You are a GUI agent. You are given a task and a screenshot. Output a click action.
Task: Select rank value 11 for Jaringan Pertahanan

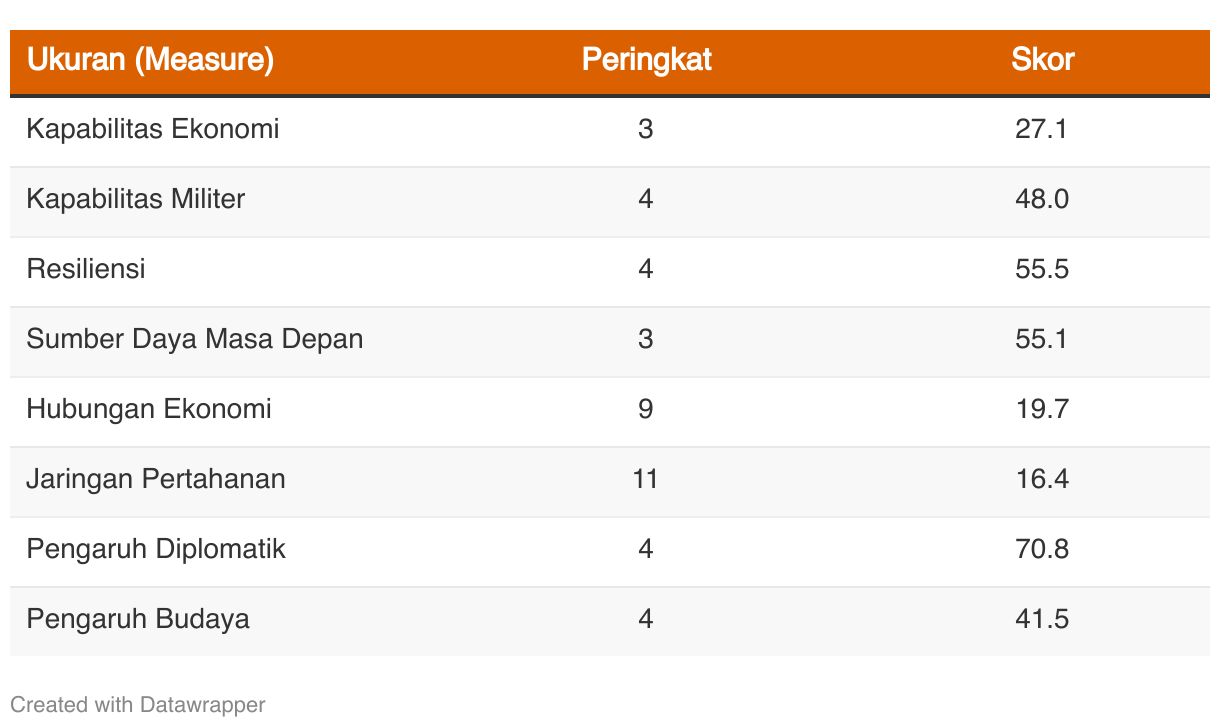pos(646,479)
